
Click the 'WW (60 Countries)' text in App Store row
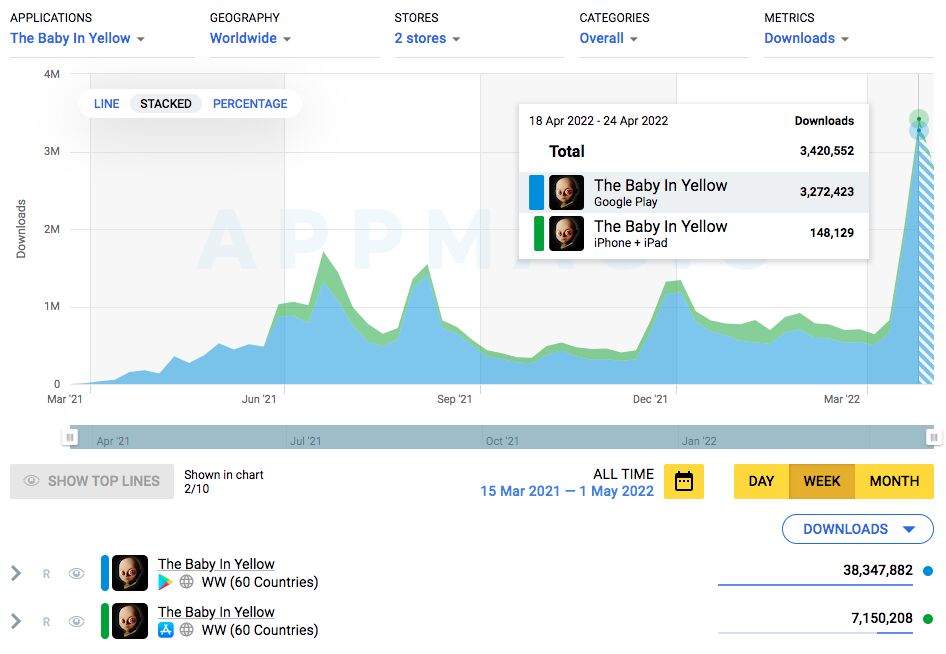[x=259, y=630]
